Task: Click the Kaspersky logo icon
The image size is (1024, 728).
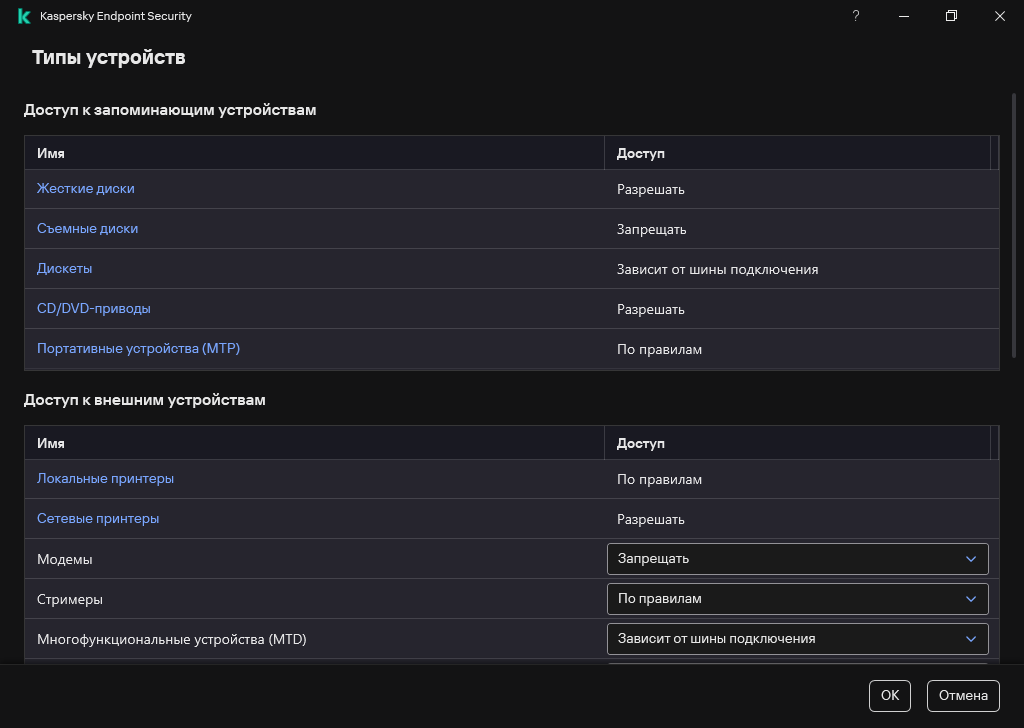Action: [x=24, y=16]
